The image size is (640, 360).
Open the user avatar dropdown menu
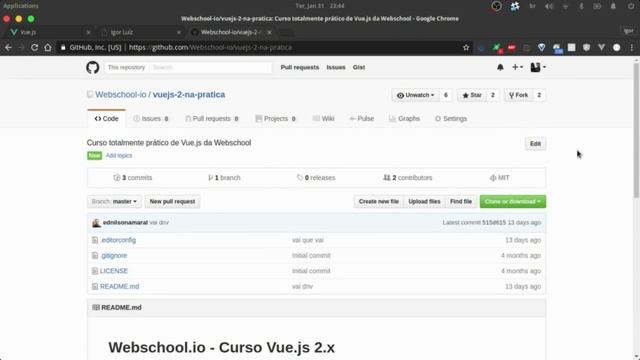[538, 67]
